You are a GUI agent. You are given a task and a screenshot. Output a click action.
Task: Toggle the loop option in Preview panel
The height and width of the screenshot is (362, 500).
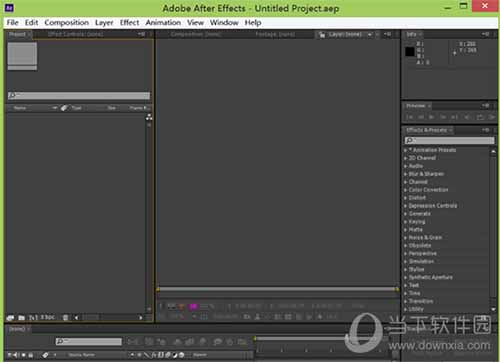pos(480,117)
